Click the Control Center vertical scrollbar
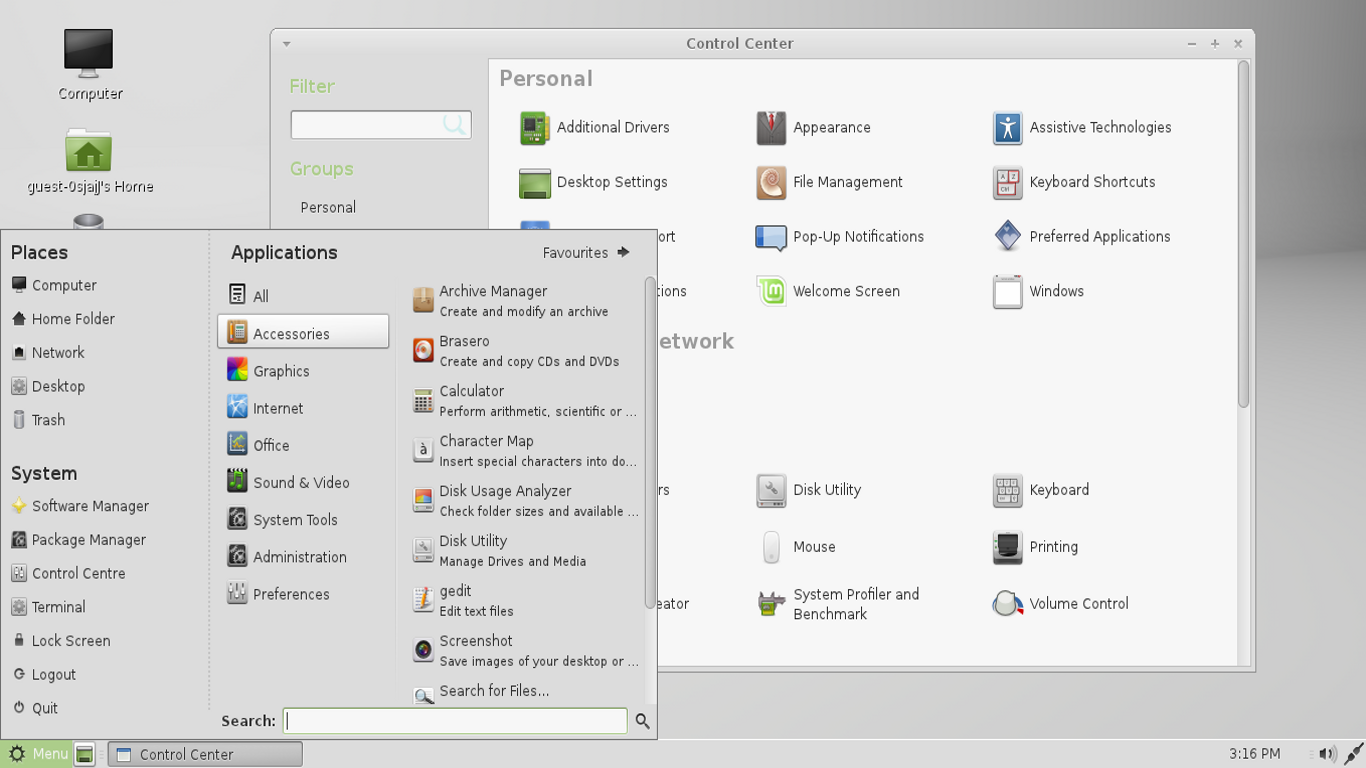The height and width of the screenshot is (768, 1366). pyautogui.click(x=1243, y=234)
